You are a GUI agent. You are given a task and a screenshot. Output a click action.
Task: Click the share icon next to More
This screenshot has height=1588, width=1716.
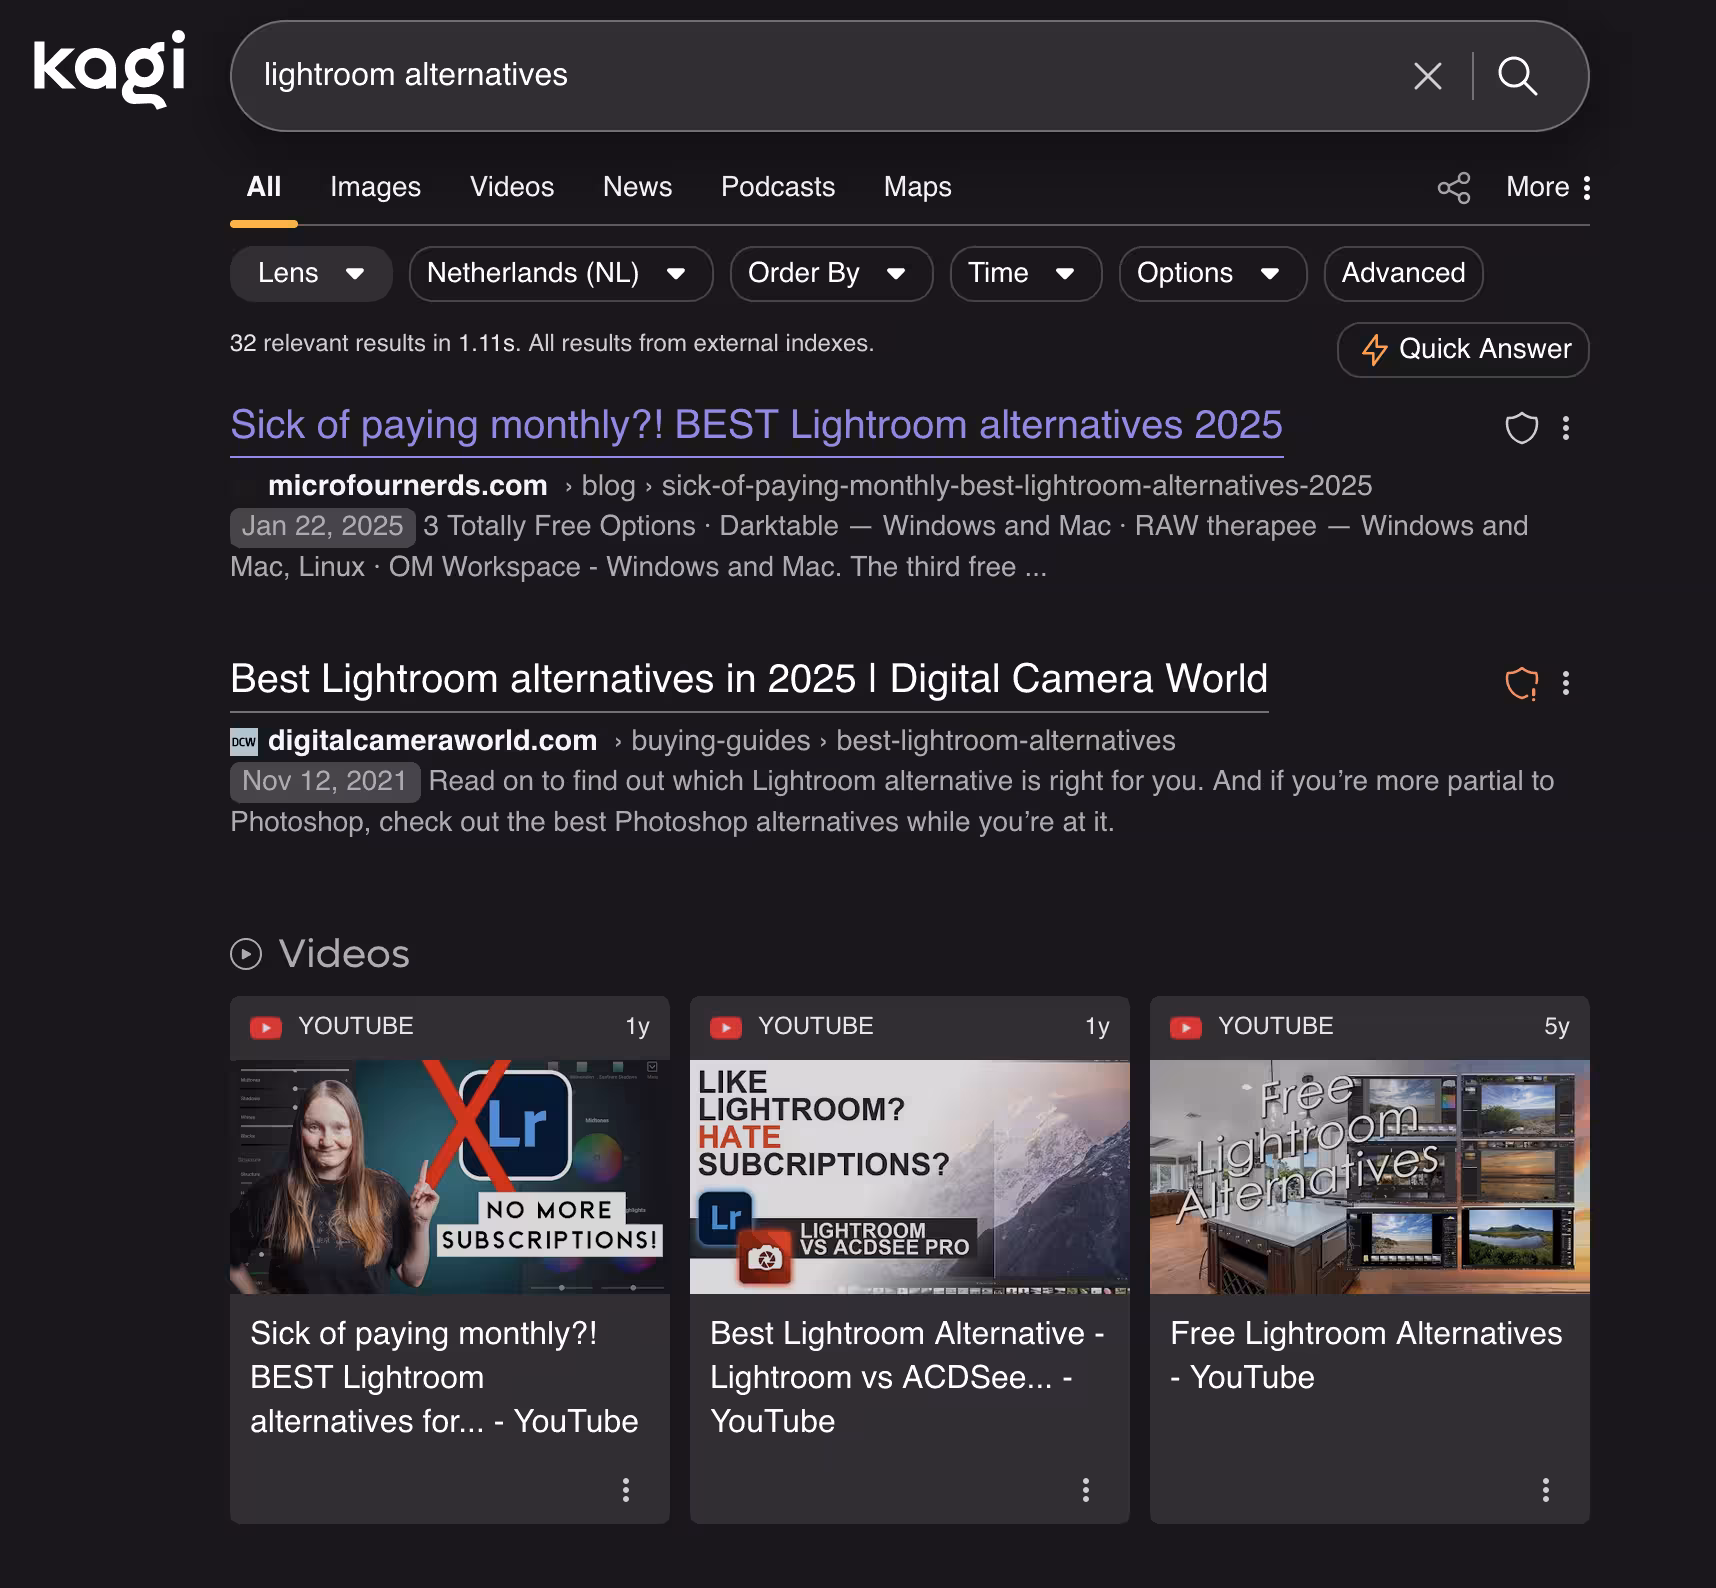pyautogui.click(x=1454, y=187)
